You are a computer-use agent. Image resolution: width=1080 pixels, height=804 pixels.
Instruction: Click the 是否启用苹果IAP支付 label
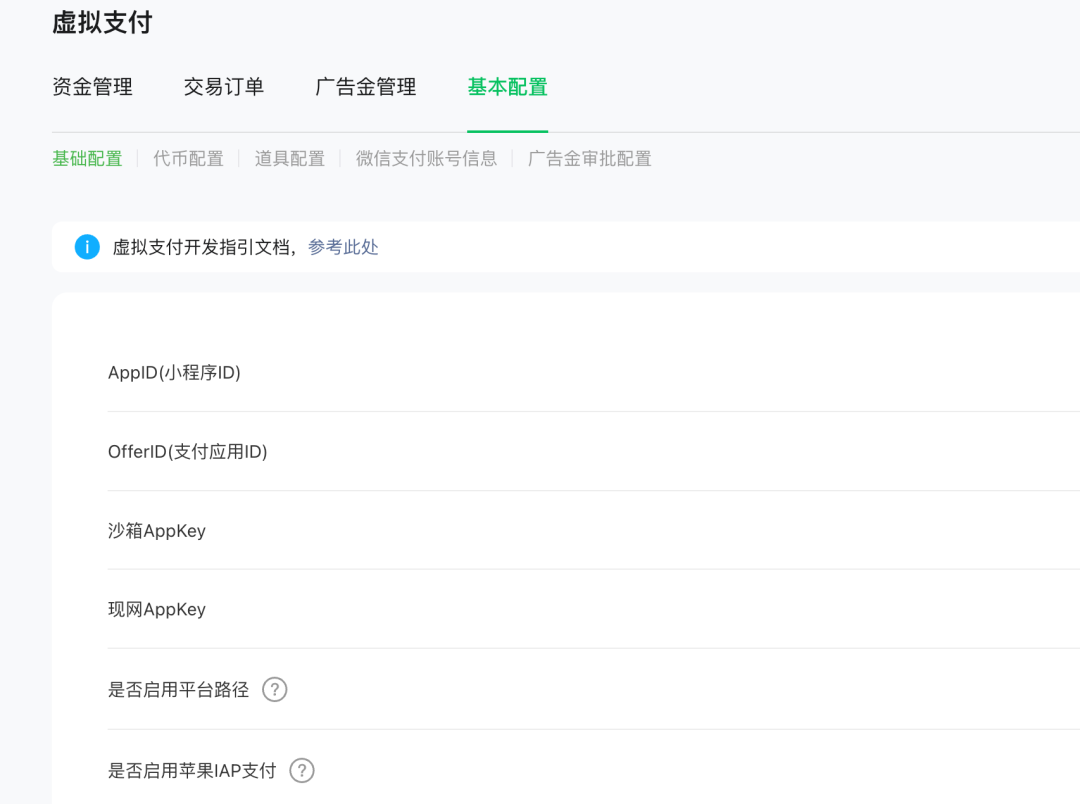coord(192,770)
